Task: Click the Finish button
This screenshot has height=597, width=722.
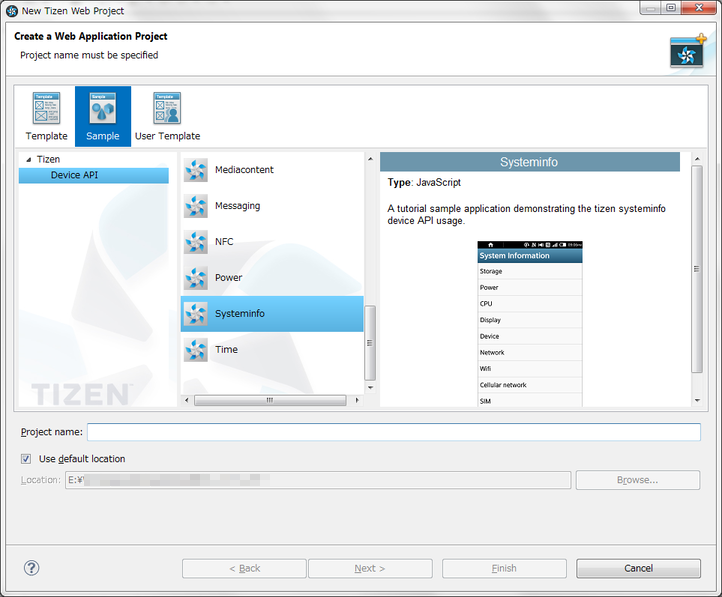Action: 504,568
